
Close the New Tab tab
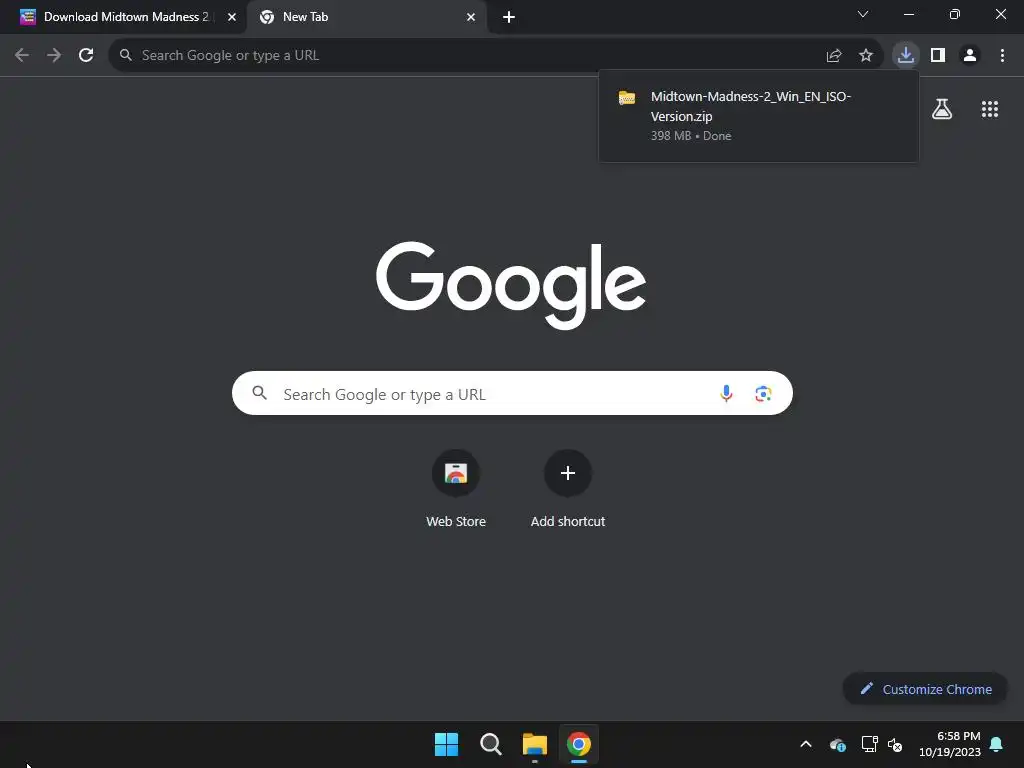click(x=471, y=17)
